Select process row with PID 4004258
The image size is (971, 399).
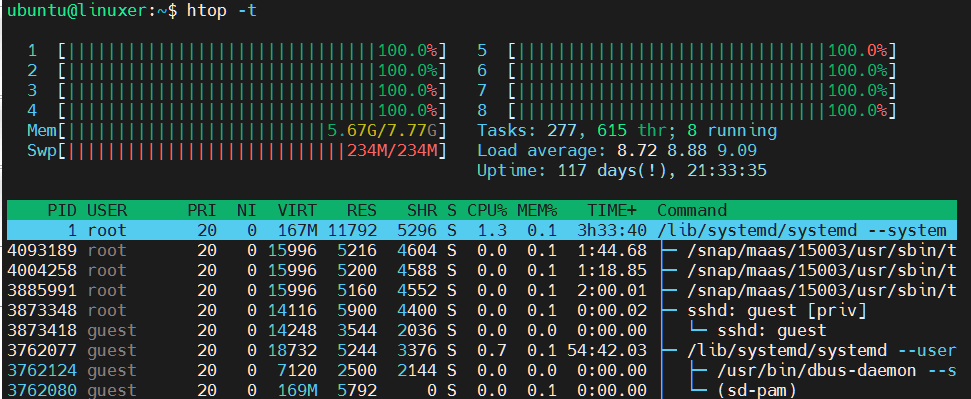coord(482,271)
